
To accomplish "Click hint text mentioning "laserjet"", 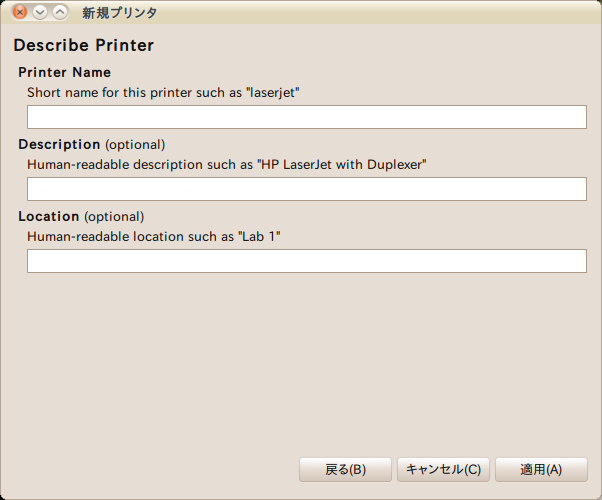I will pos(163,93).
